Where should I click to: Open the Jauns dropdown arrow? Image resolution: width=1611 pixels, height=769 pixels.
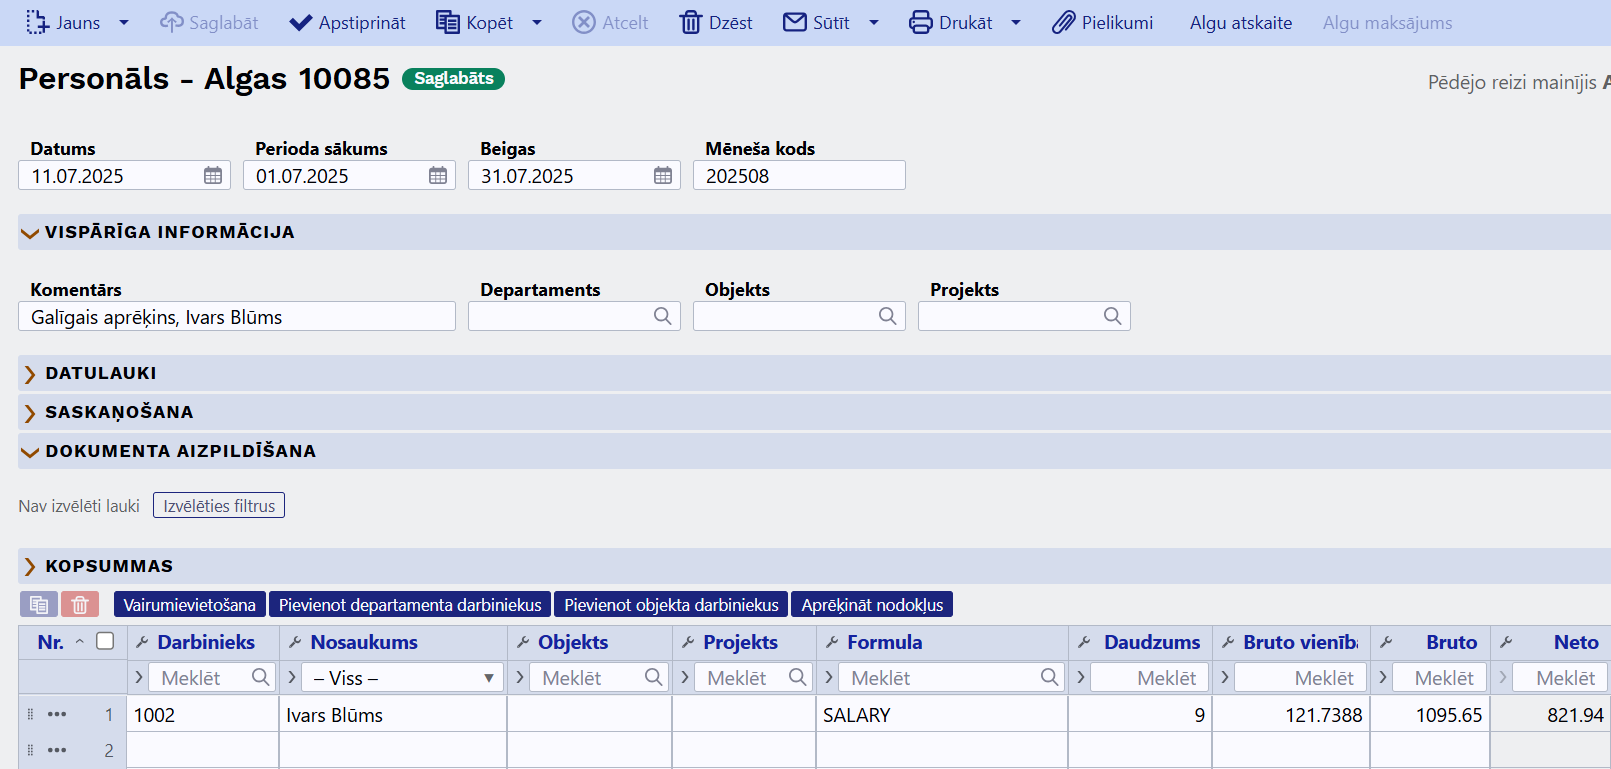point(124,22)
